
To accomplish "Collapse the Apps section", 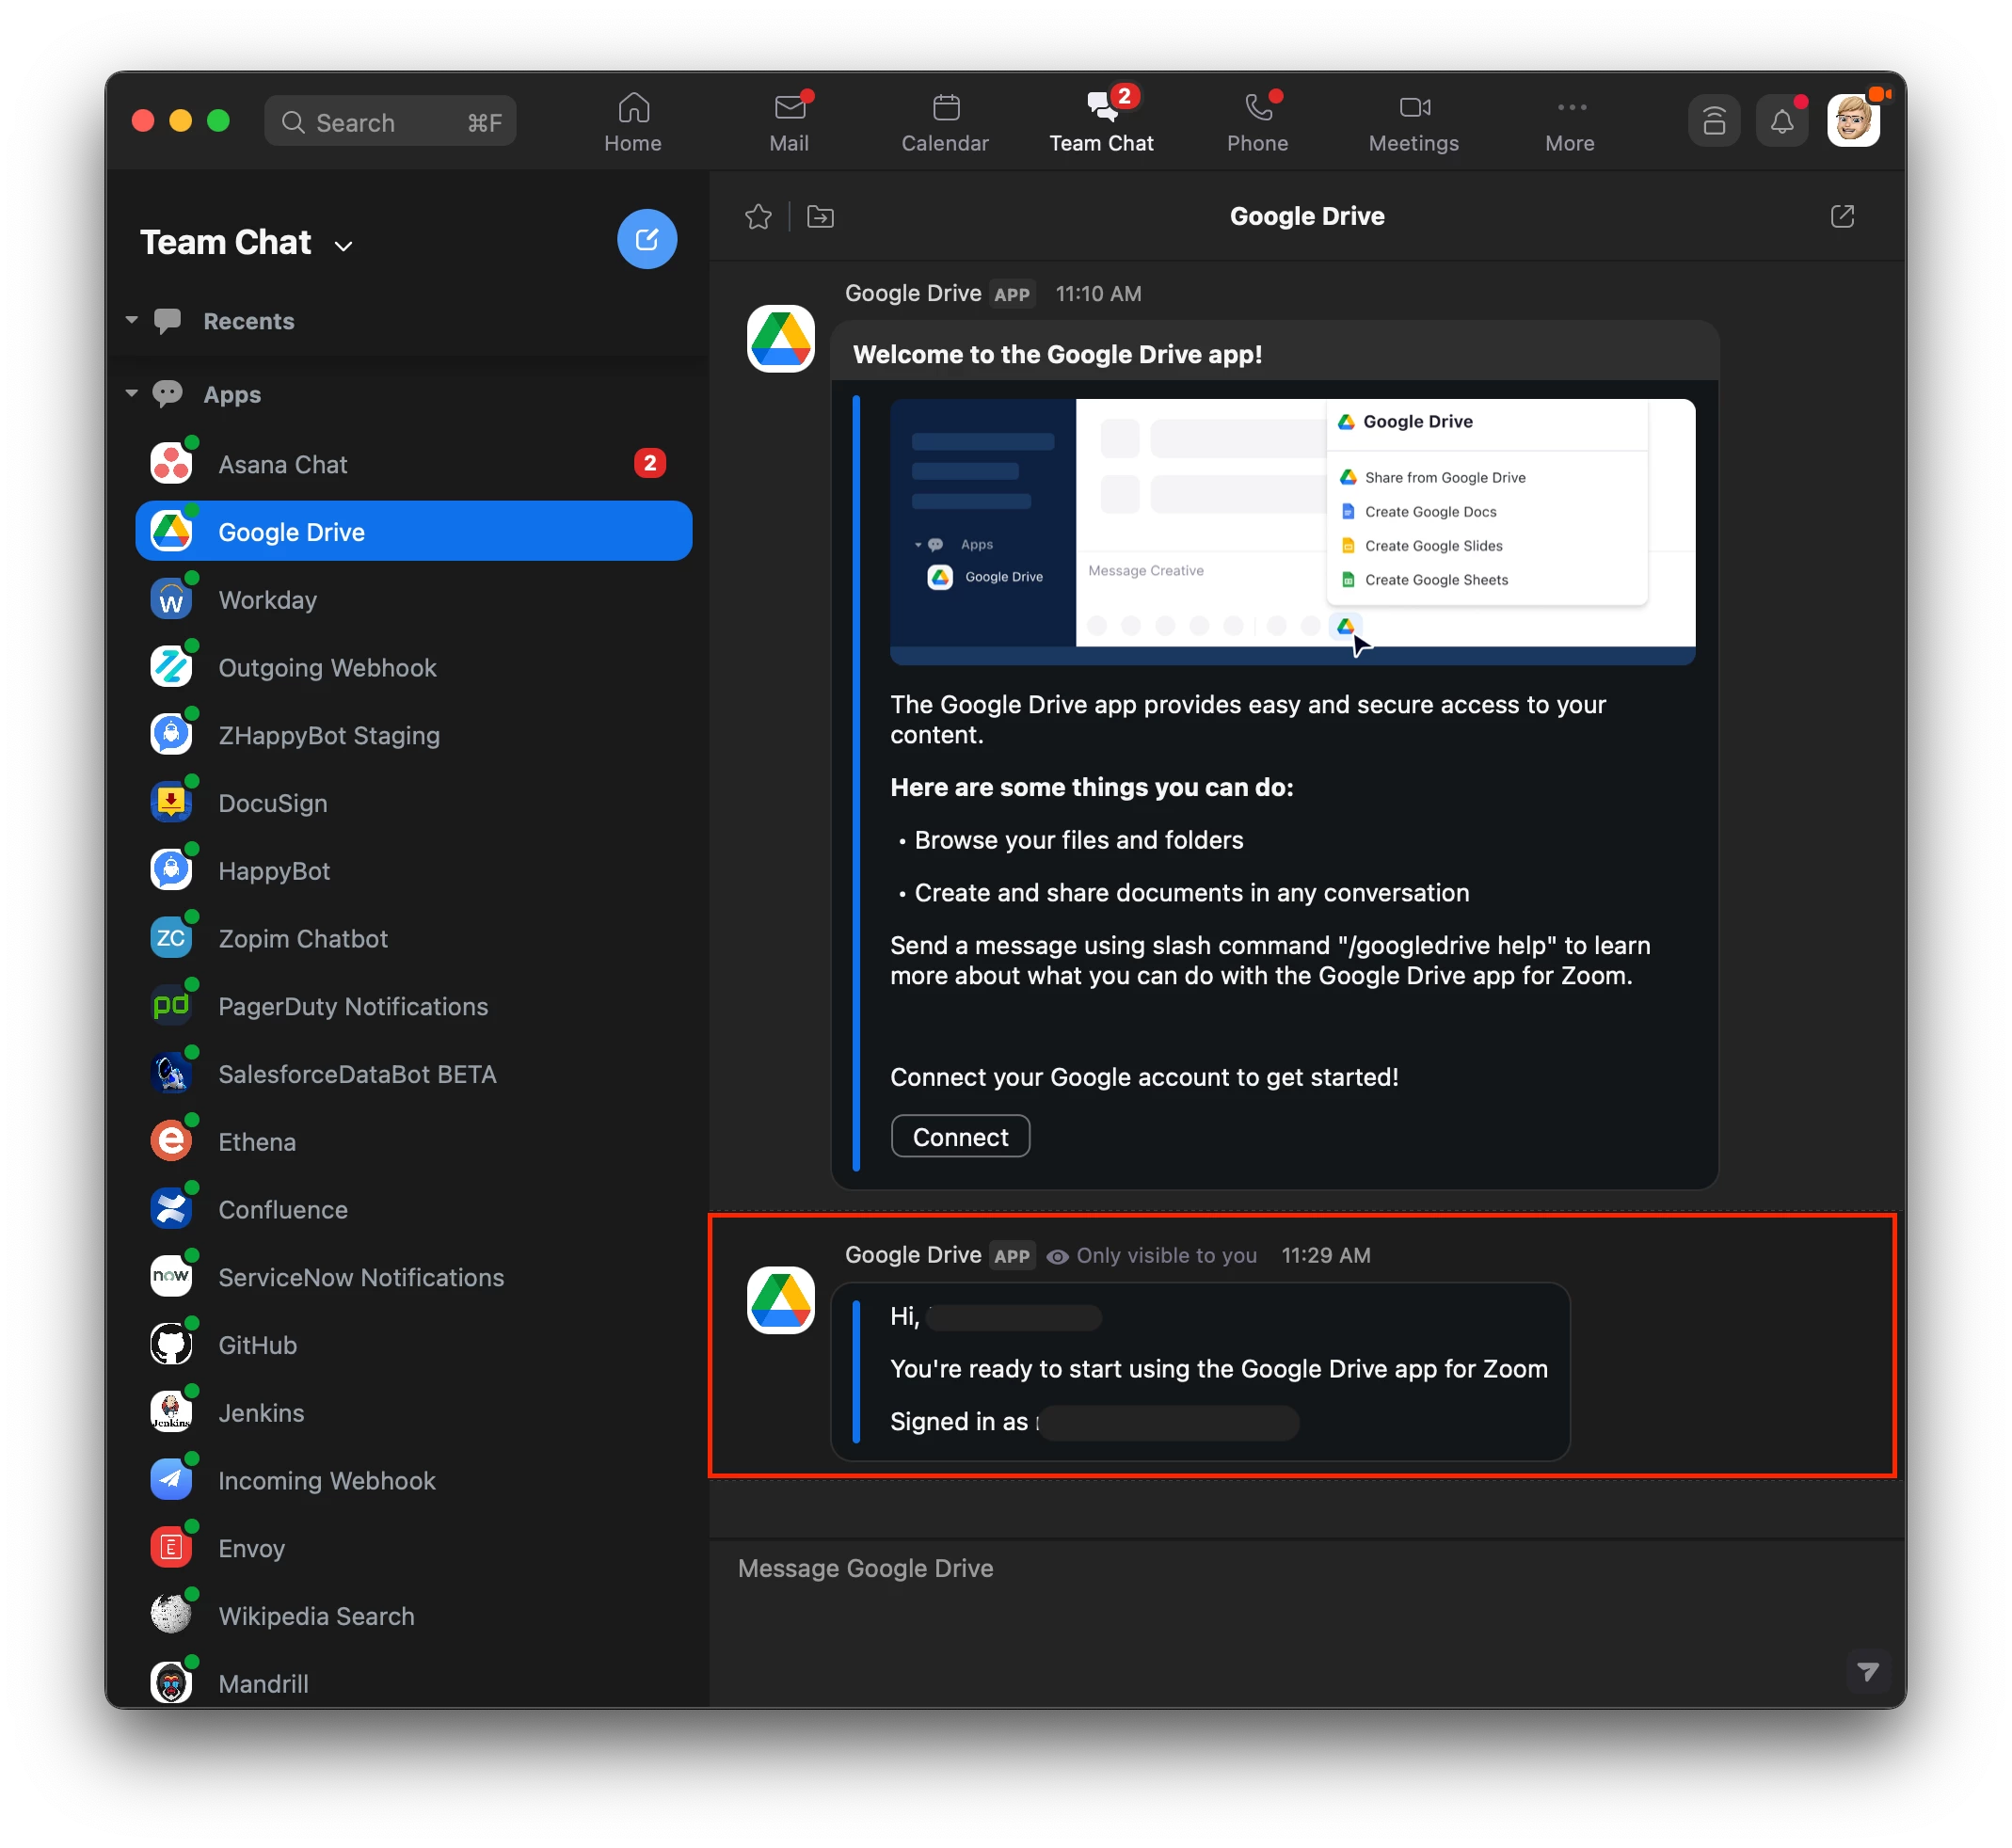I will [x=132, y=393].
